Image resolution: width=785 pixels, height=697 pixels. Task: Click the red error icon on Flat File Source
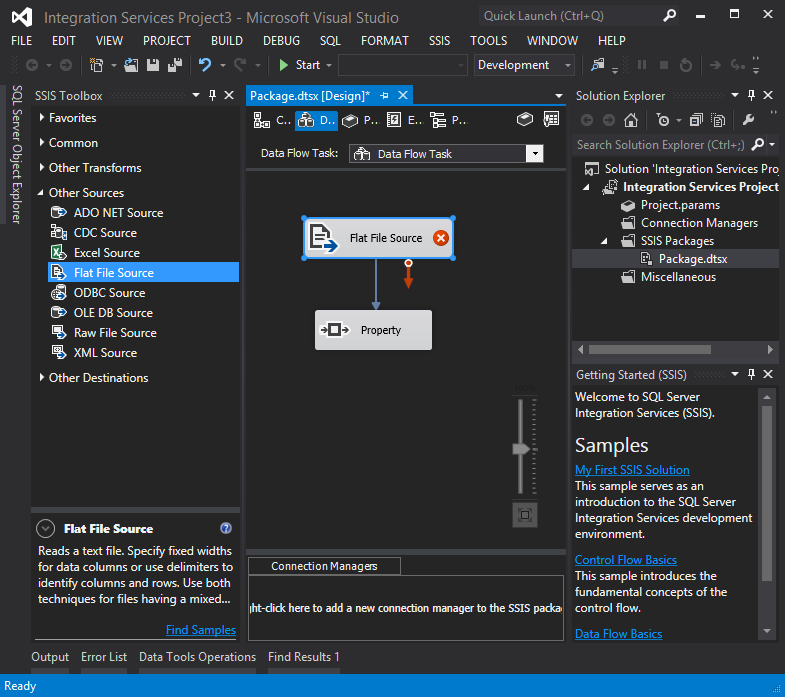pos(441,238)
